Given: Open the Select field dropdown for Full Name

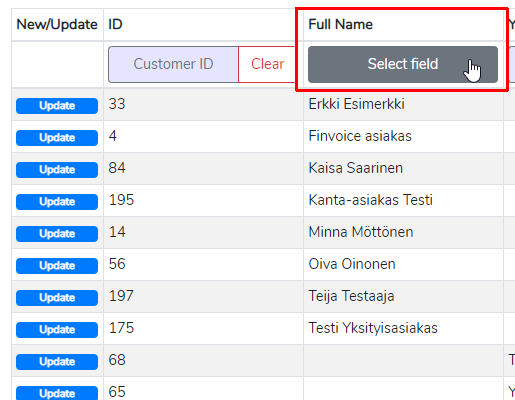Looking at the screenshot, I should click(403, 64).
